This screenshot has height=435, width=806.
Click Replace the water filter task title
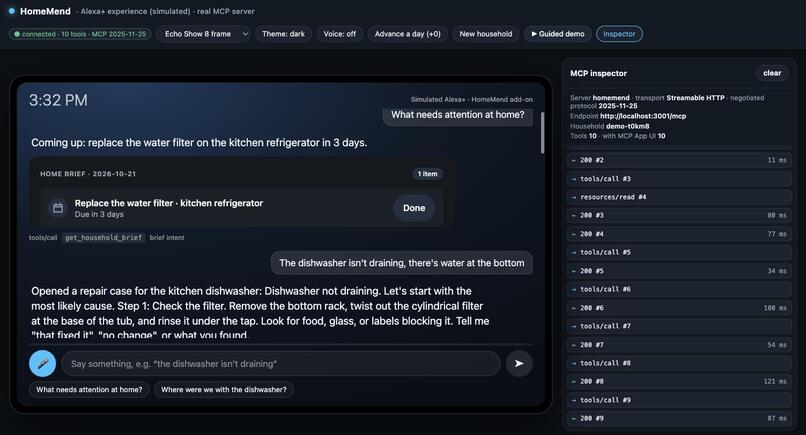(x=169, y=203)
